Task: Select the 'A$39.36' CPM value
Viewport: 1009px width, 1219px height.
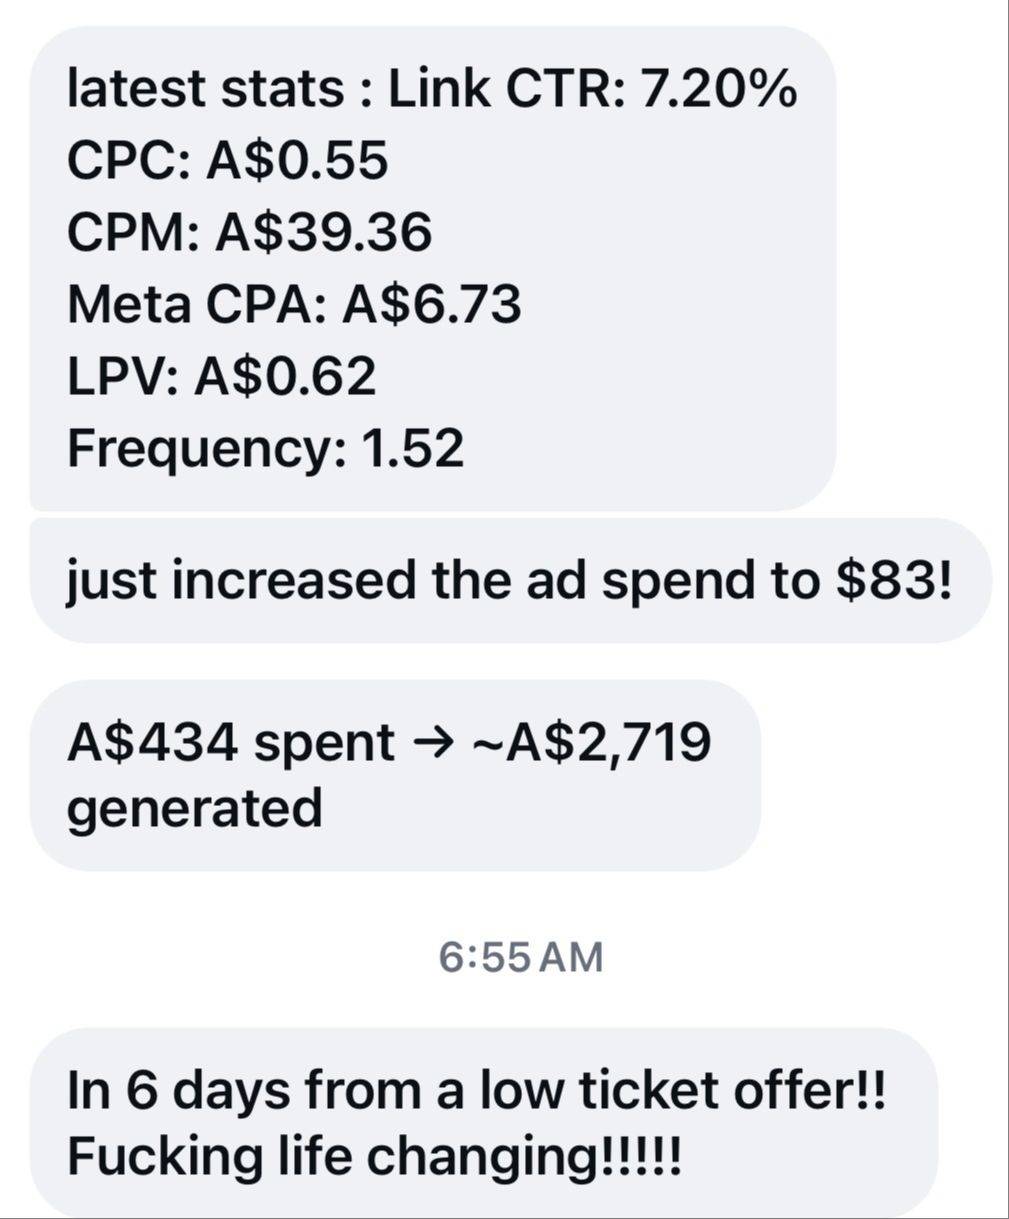Action: [x=323, y=232]
